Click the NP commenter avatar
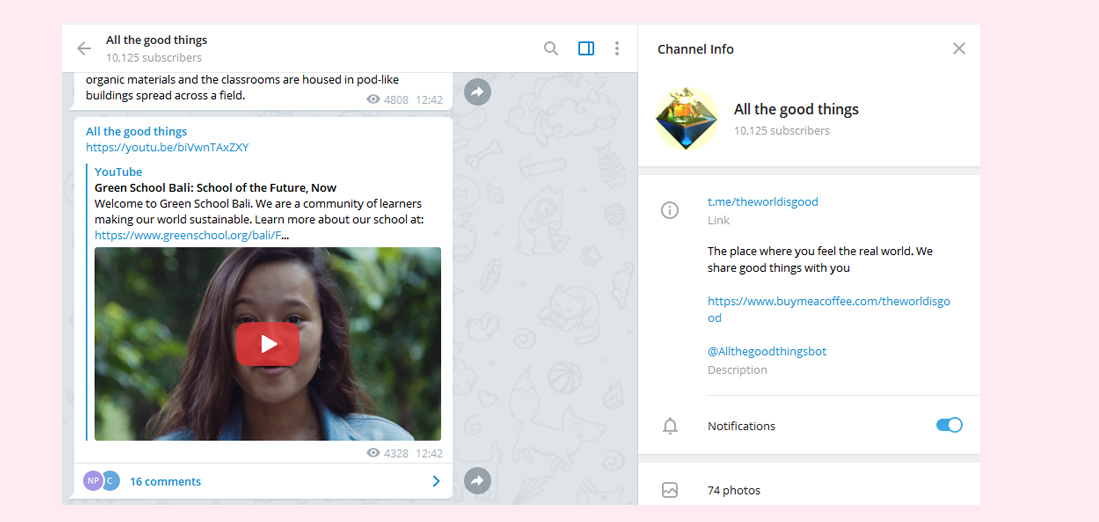Image resolution: width=1099 pixels, height=522 pixels. coord(93,481)
